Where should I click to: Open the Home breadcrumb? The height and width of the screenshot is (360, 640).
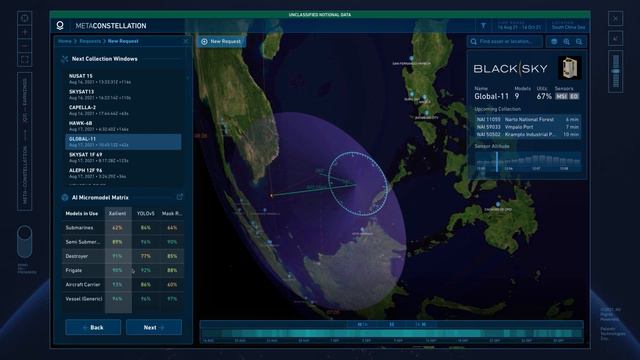[x=64, y=41]
